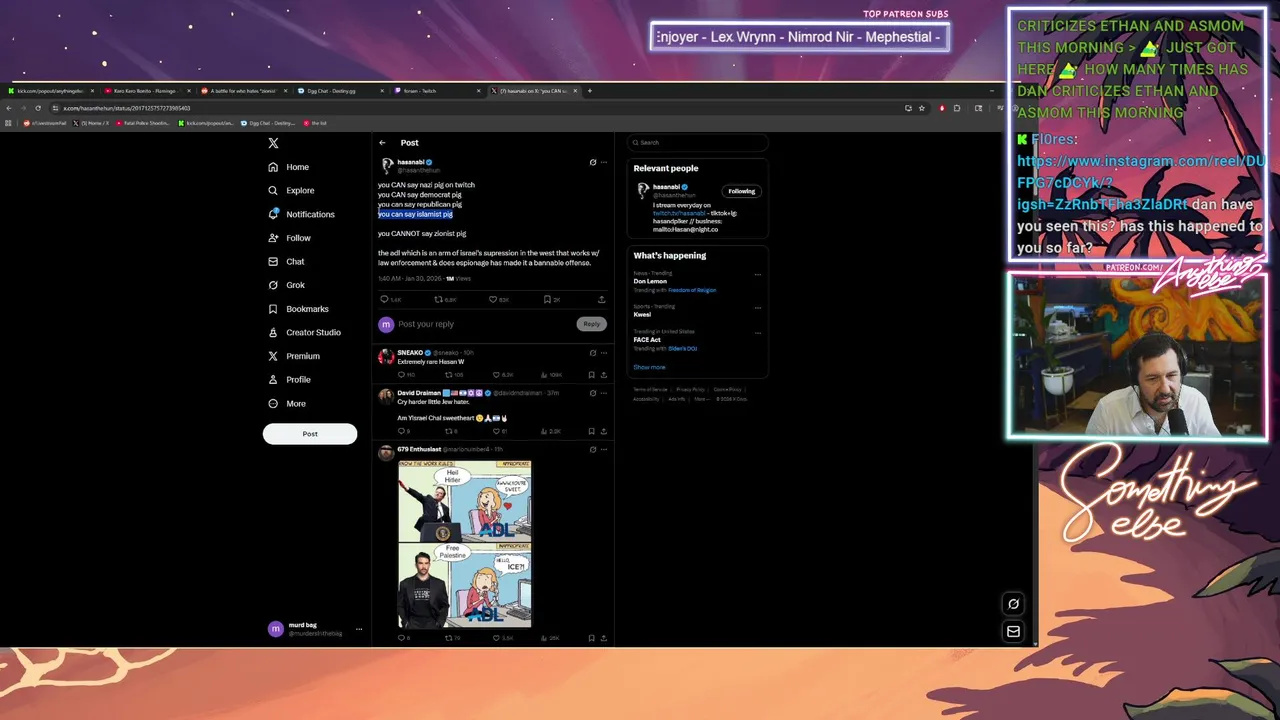Screen dimensions: 1280x720
Task: Bookmark SNEAKO's reply
Action: point(591,375)
